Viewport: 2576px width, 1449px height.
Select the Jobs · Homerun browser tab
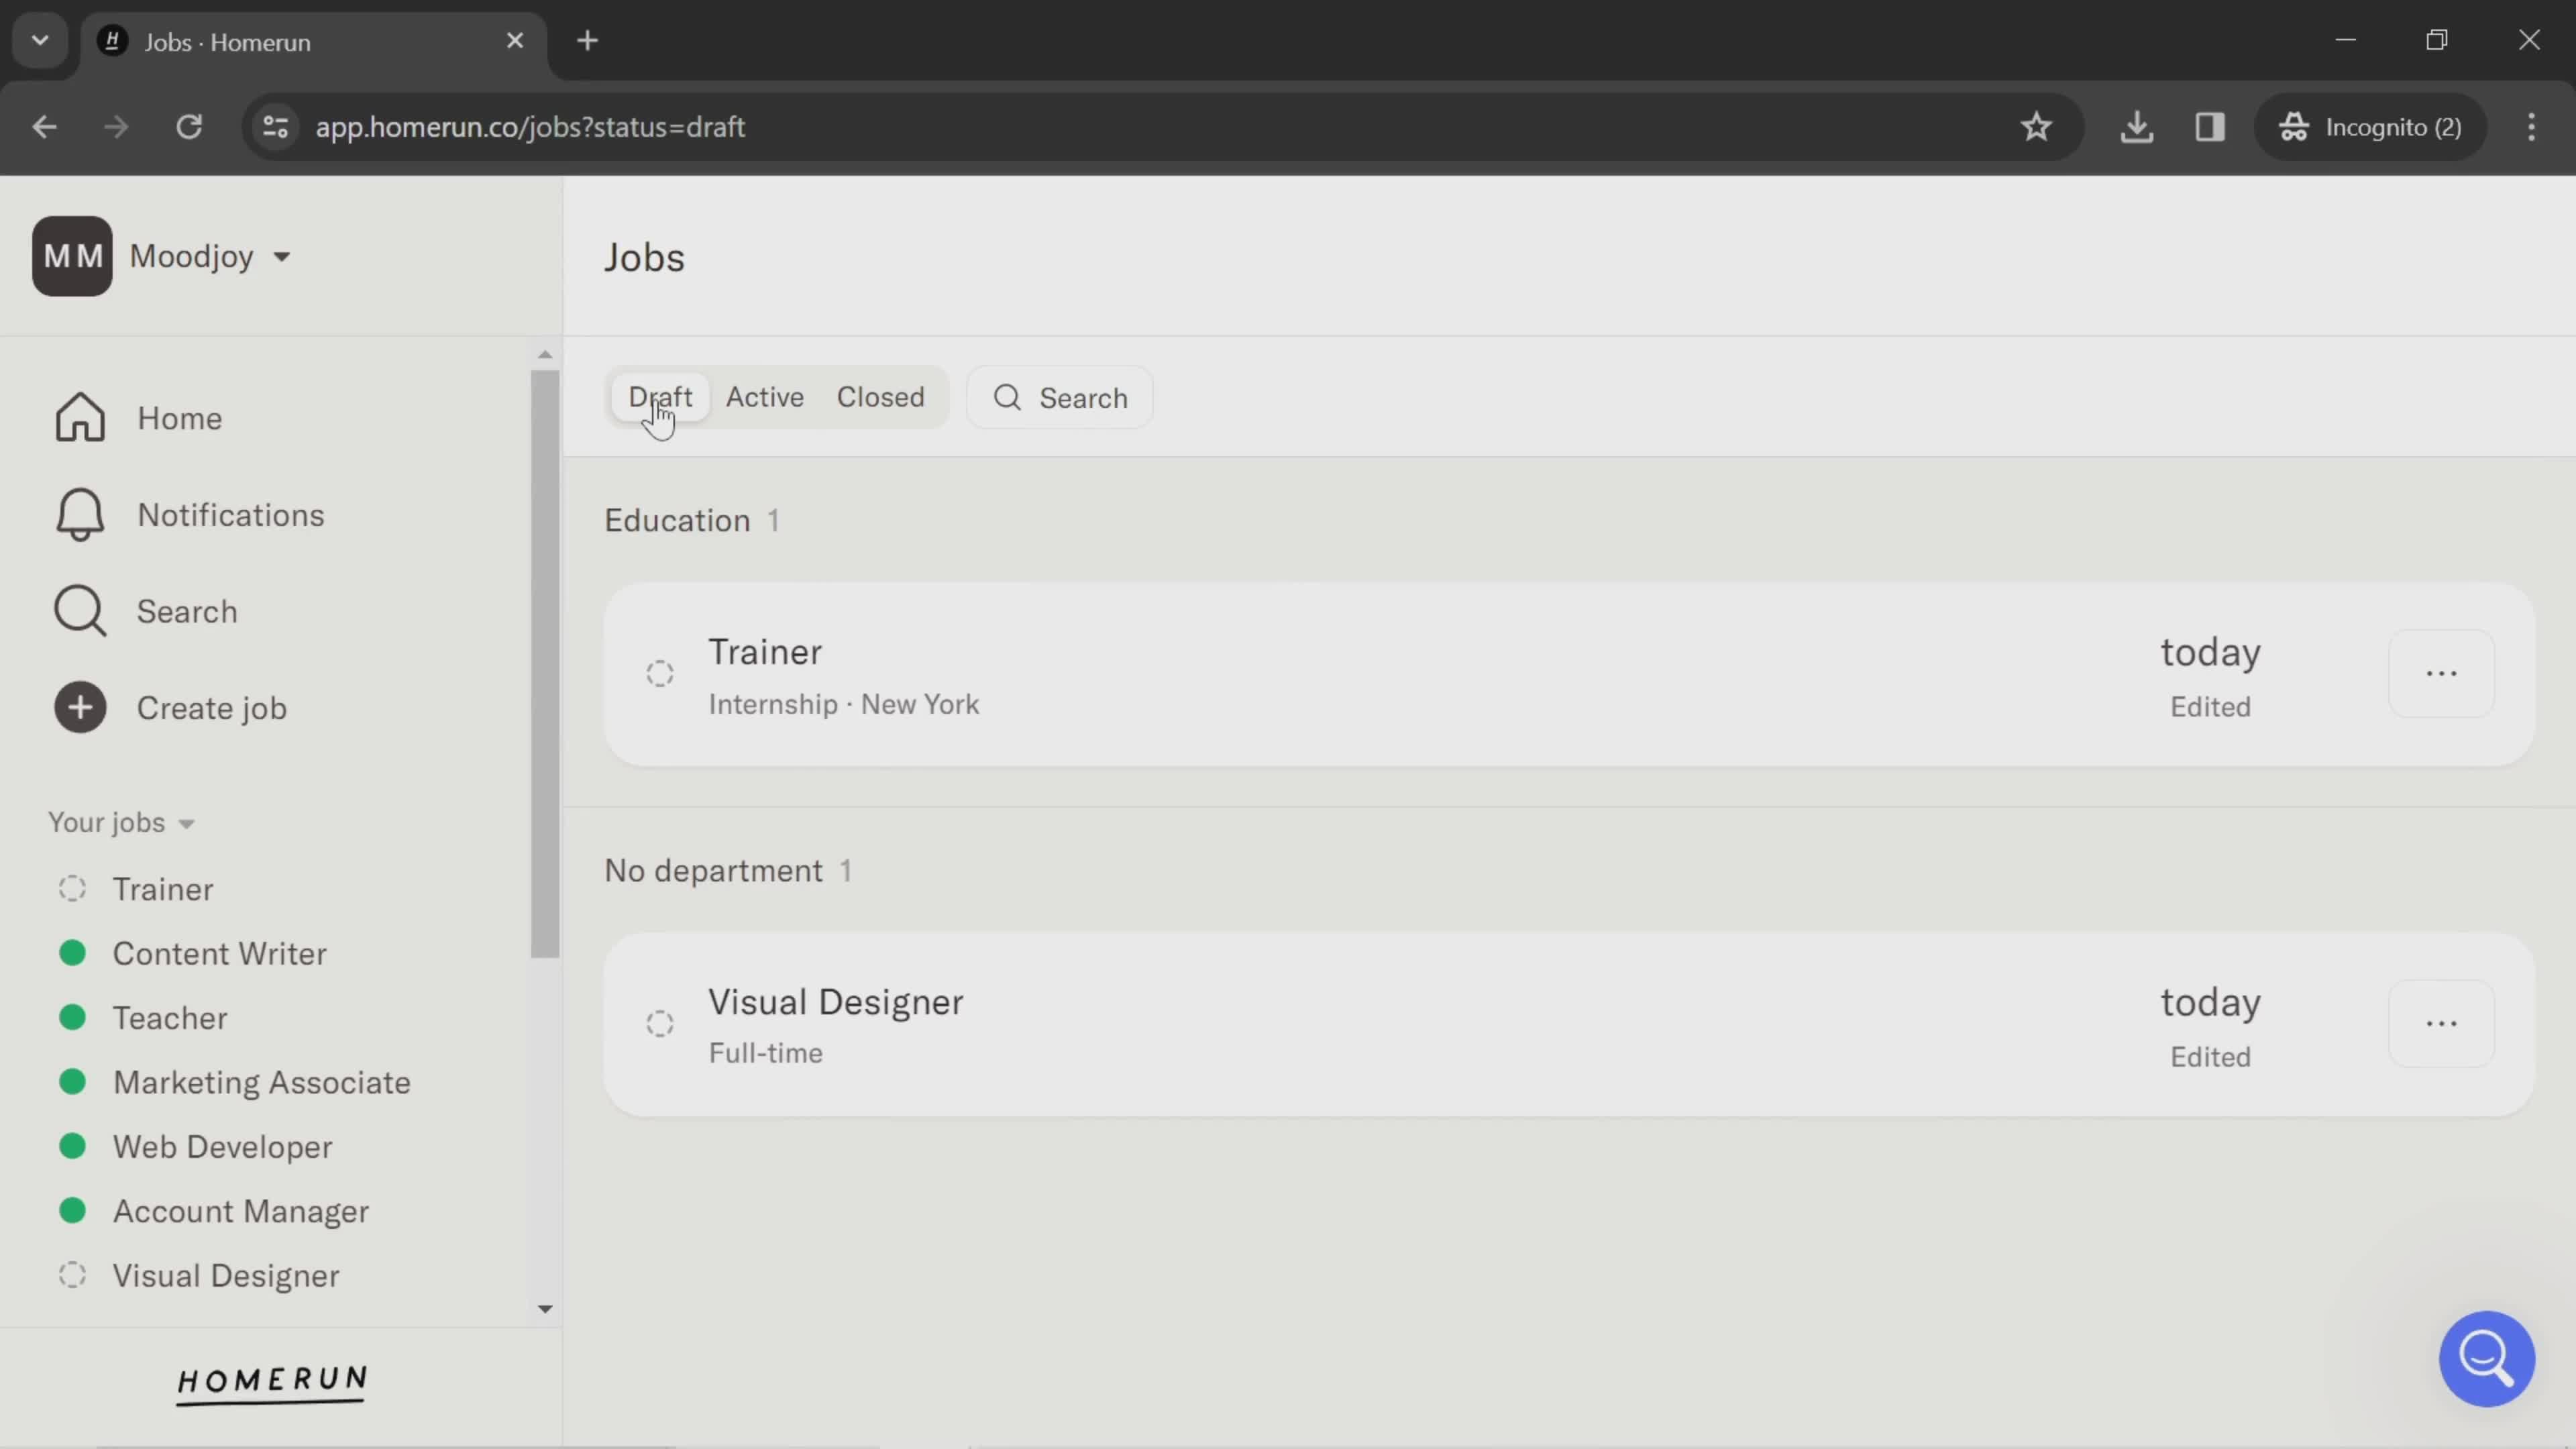pos(314,43)
